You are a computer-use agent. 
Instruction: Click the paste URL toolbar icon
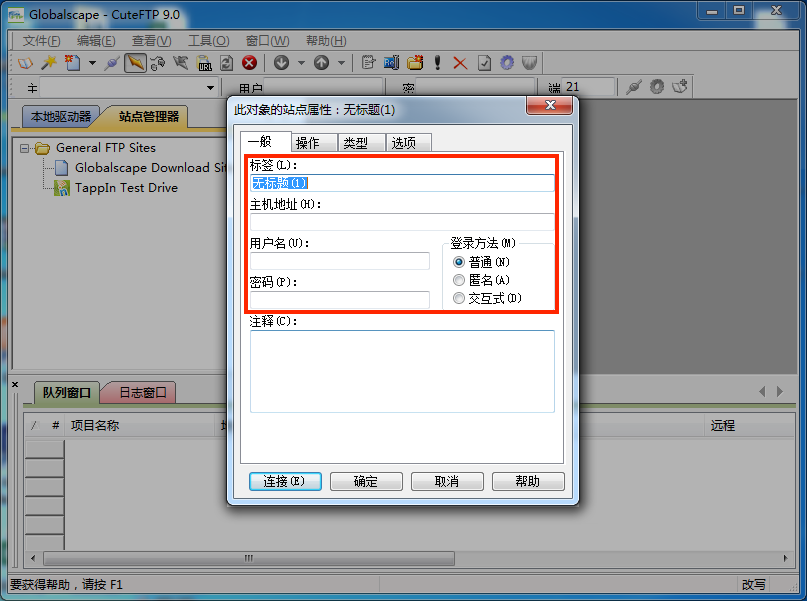[x=203, y=63]
